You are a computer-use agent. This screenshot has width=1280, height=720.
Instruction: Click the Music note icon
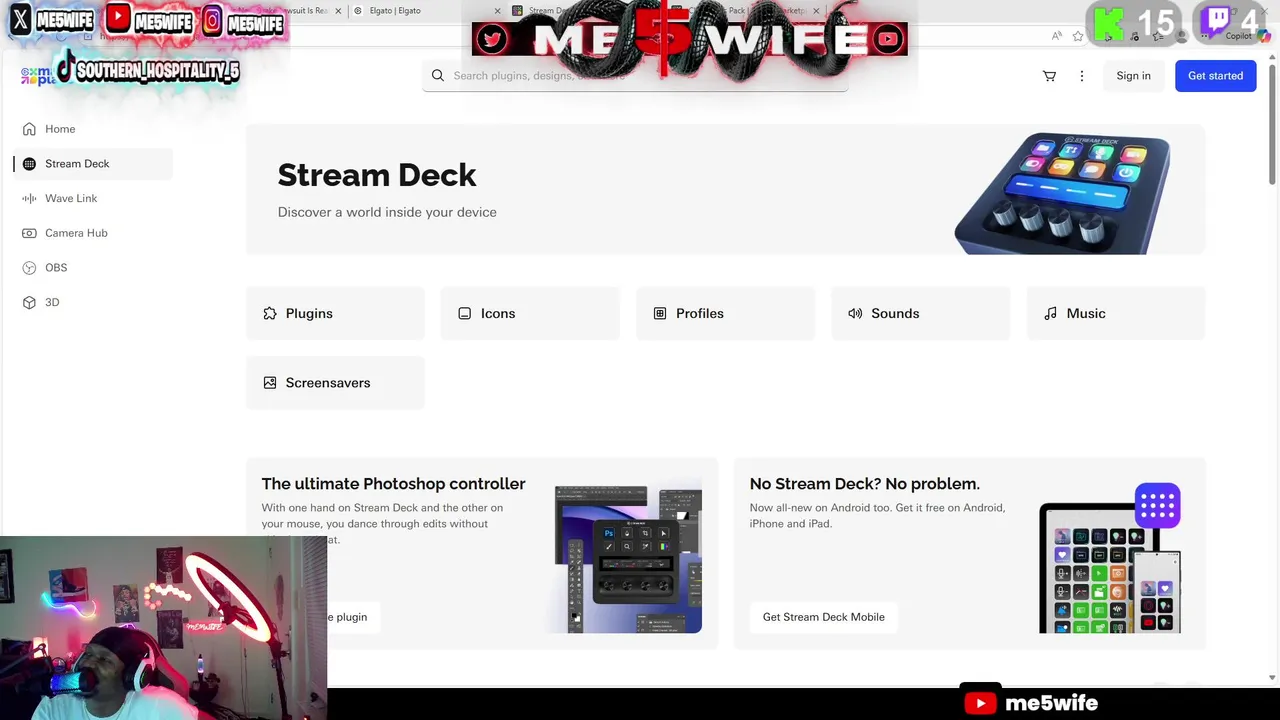click(1050, 313)
